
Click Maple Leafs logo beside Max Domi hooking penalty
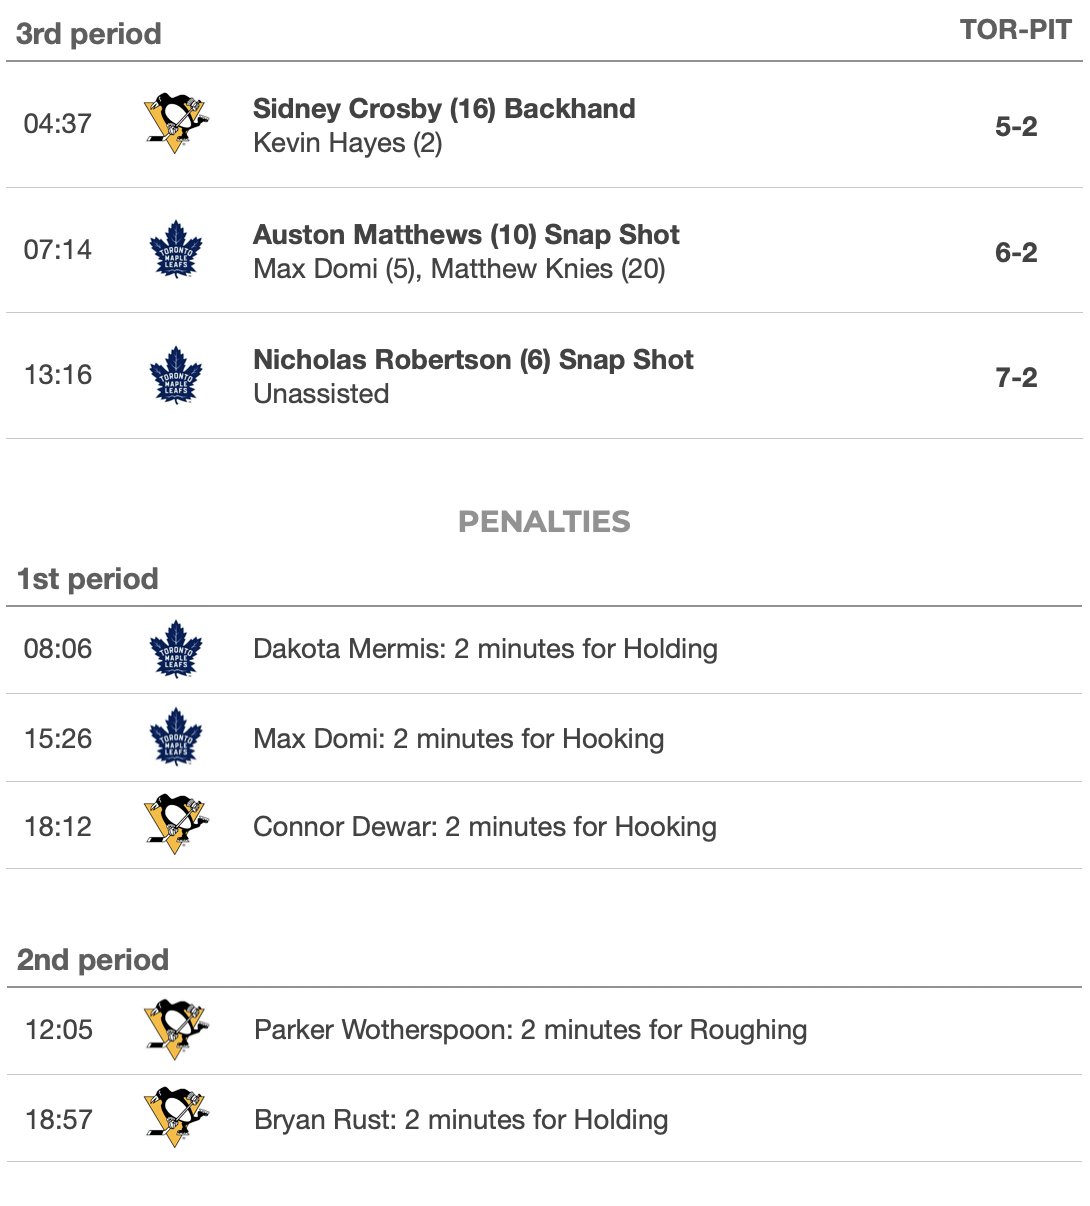[175, 738]
